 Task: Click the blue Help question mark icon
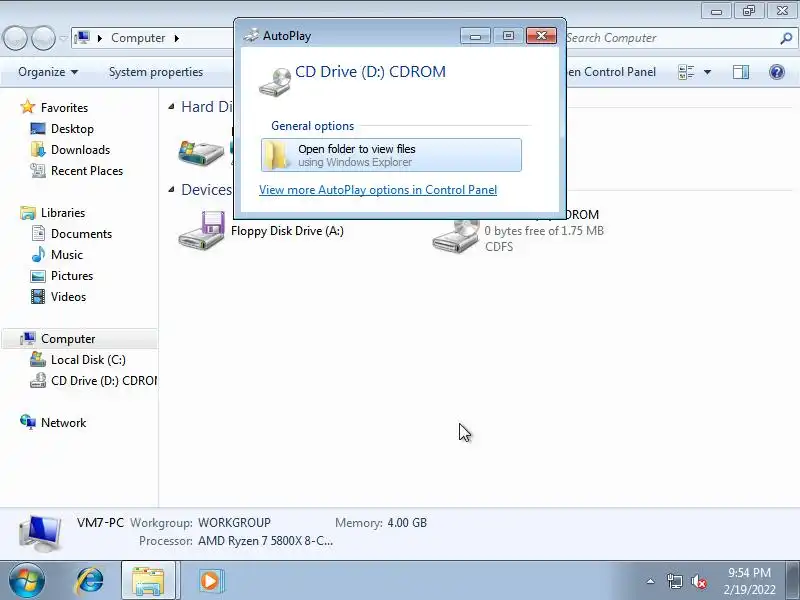click(777, 72)
